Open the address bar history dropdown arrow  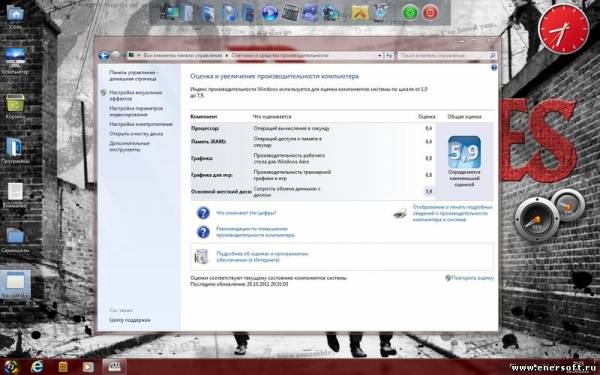click(380, 56)
